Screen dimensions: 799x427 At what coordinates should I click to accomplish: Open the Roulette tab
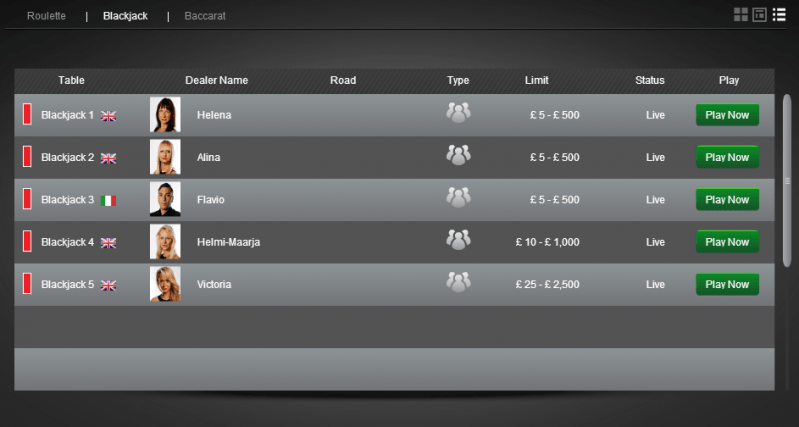[x=46, y=16]
